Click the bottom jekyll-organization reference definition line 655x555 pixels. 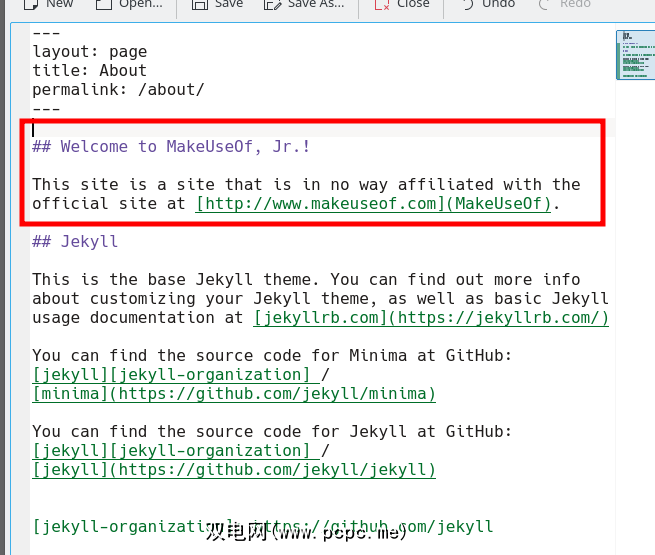263,527
